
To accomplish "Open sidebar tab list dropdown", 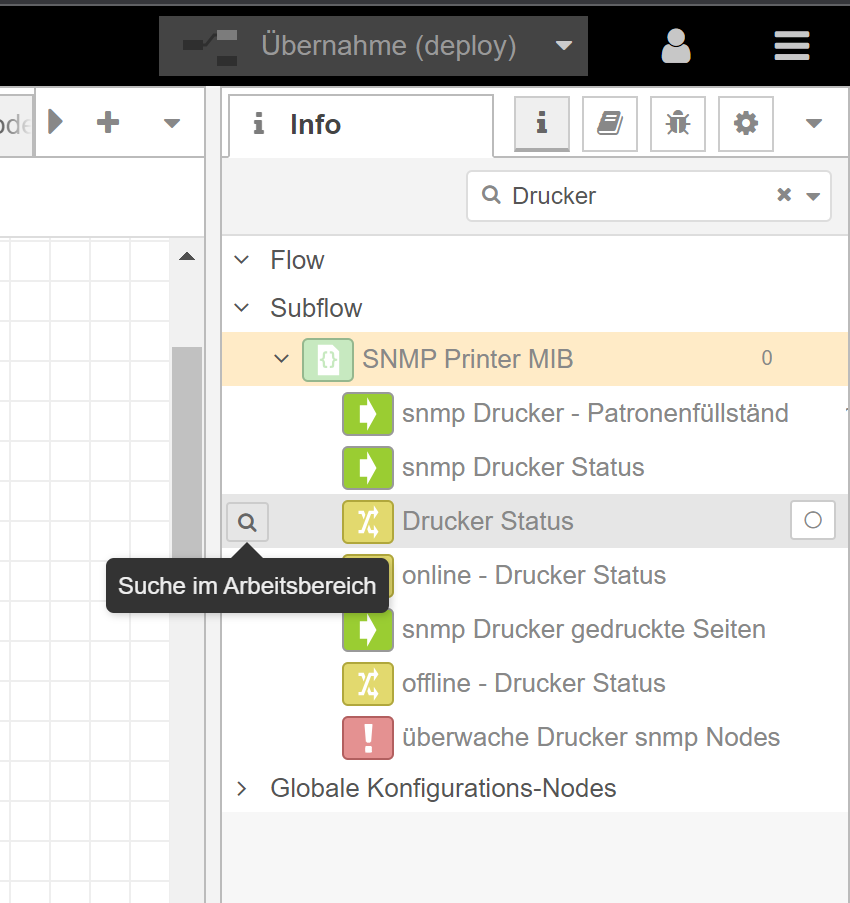I will pyautogui.click(x=814, y=123).
